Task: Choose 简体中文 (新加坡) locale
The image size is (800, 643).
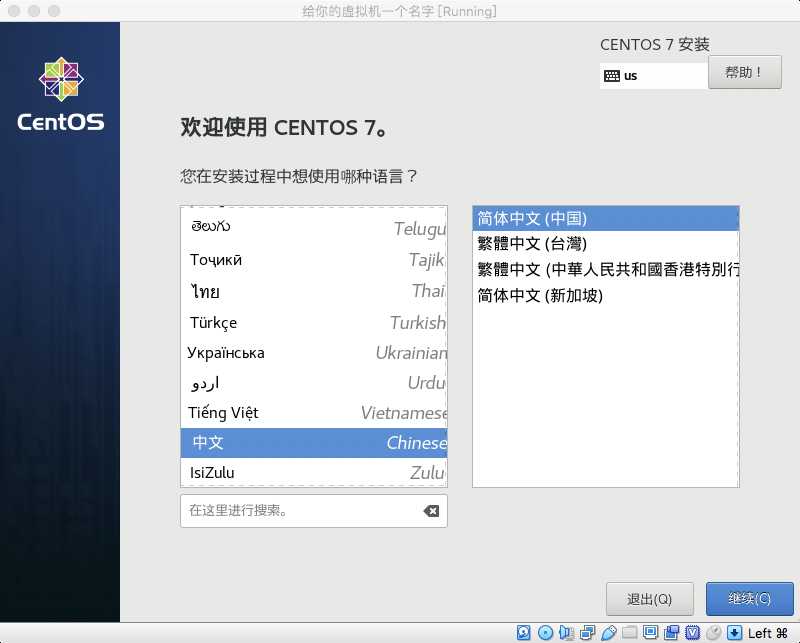Action: [x=606, y=295]
